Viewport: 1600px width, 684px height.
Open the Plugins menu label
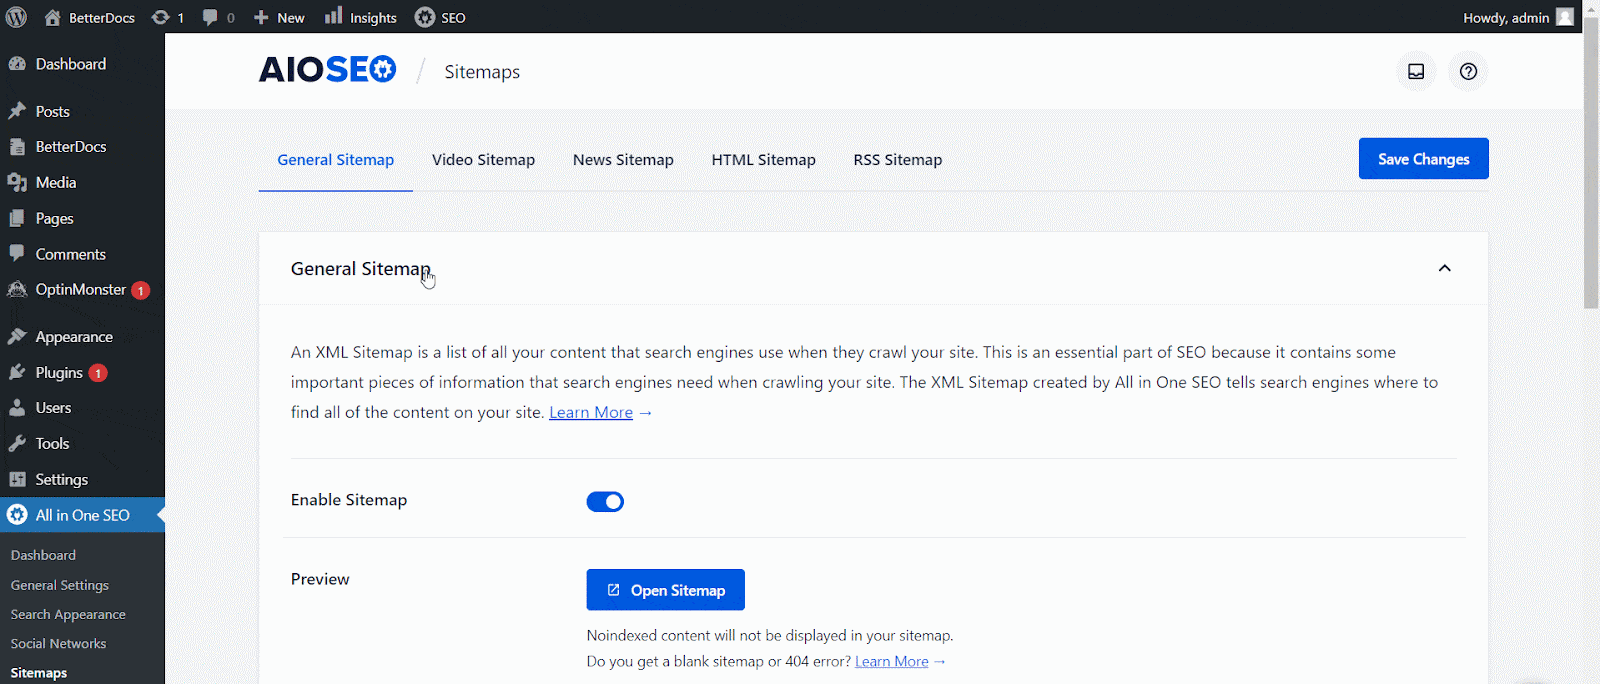pos(59,373)
